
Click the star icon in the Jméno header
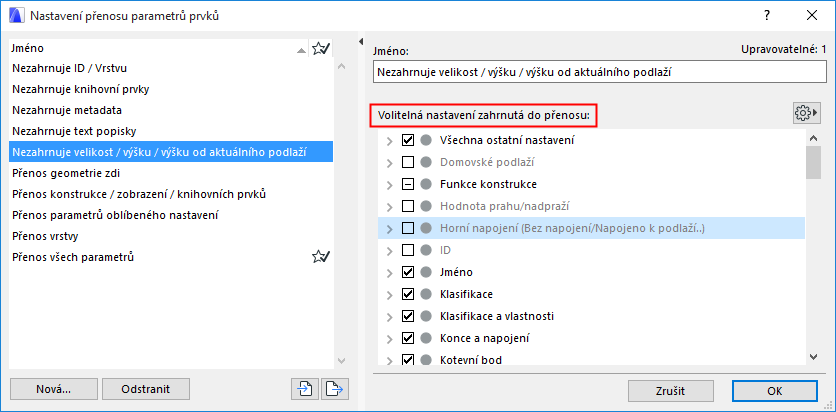click(320, 48)
